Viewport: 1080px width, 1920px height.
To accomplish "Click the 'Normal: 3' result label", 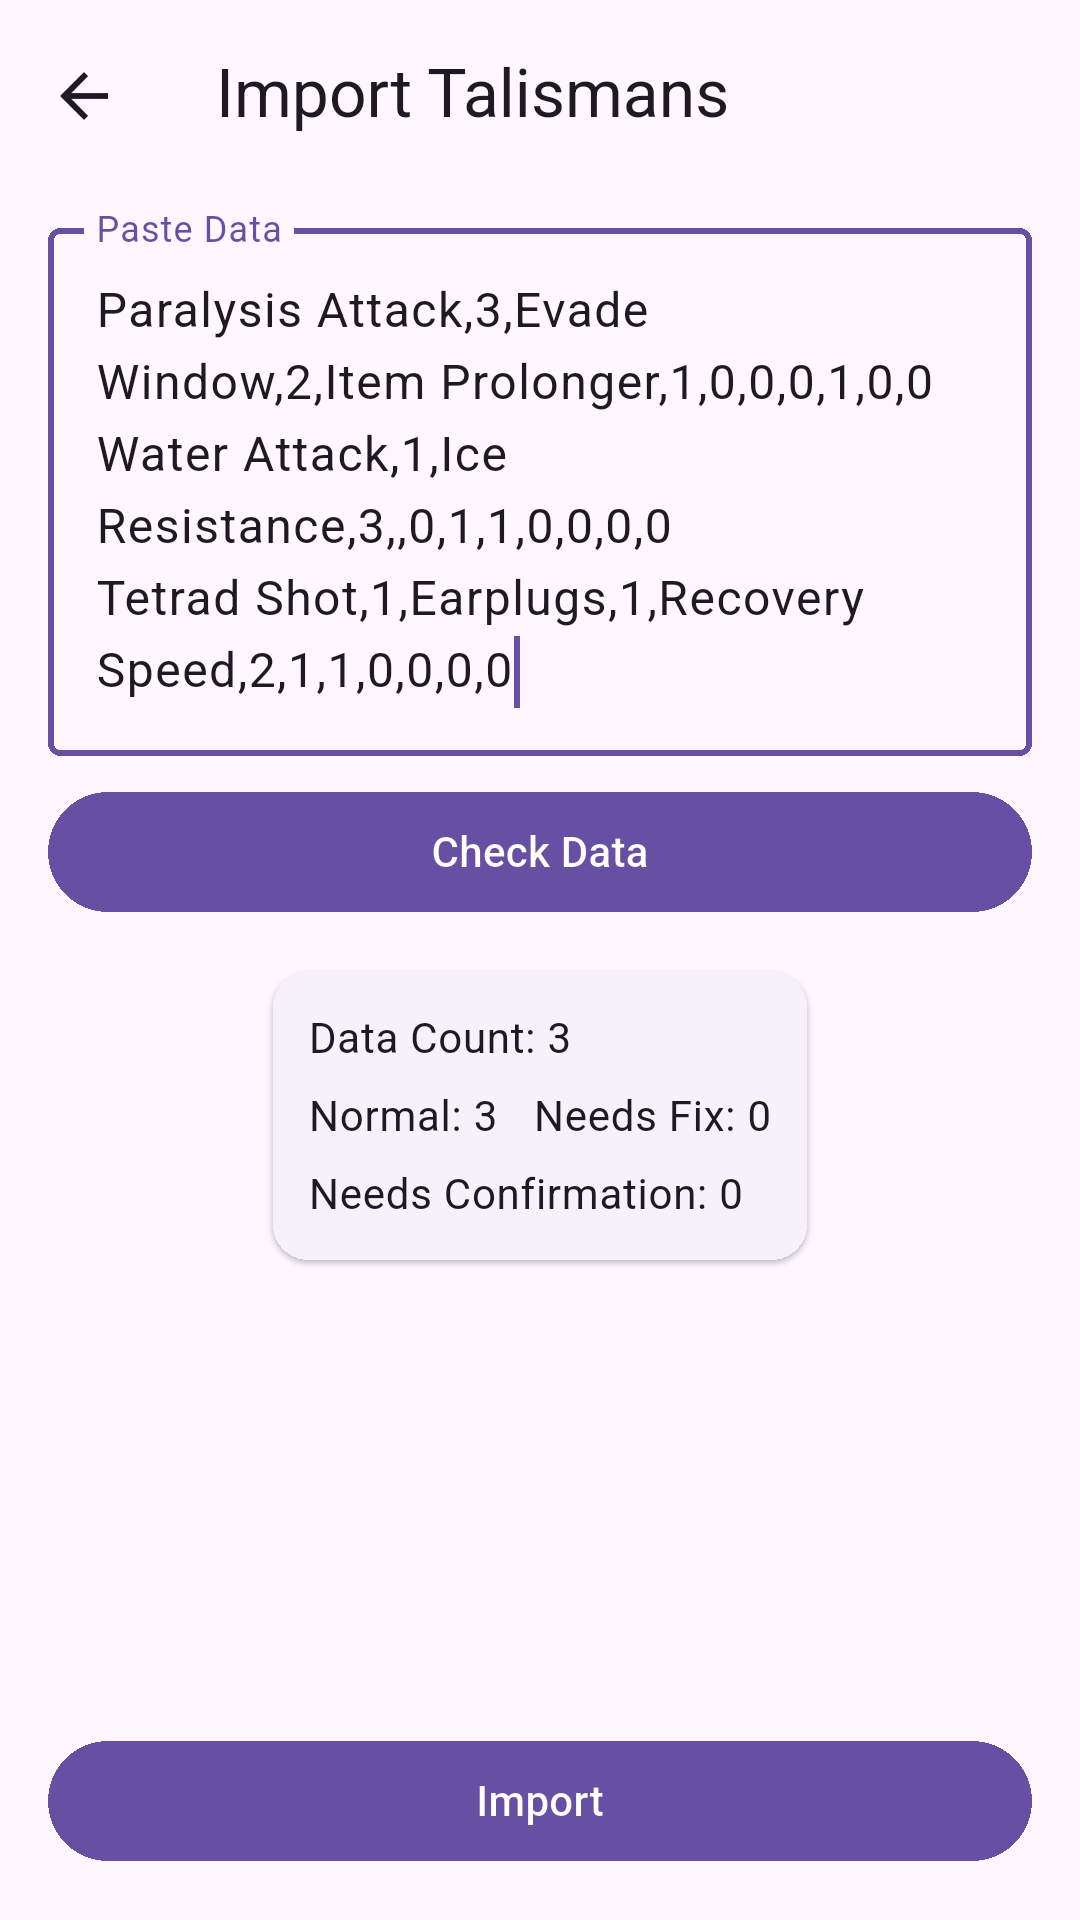I will [x=403, y=1117].
